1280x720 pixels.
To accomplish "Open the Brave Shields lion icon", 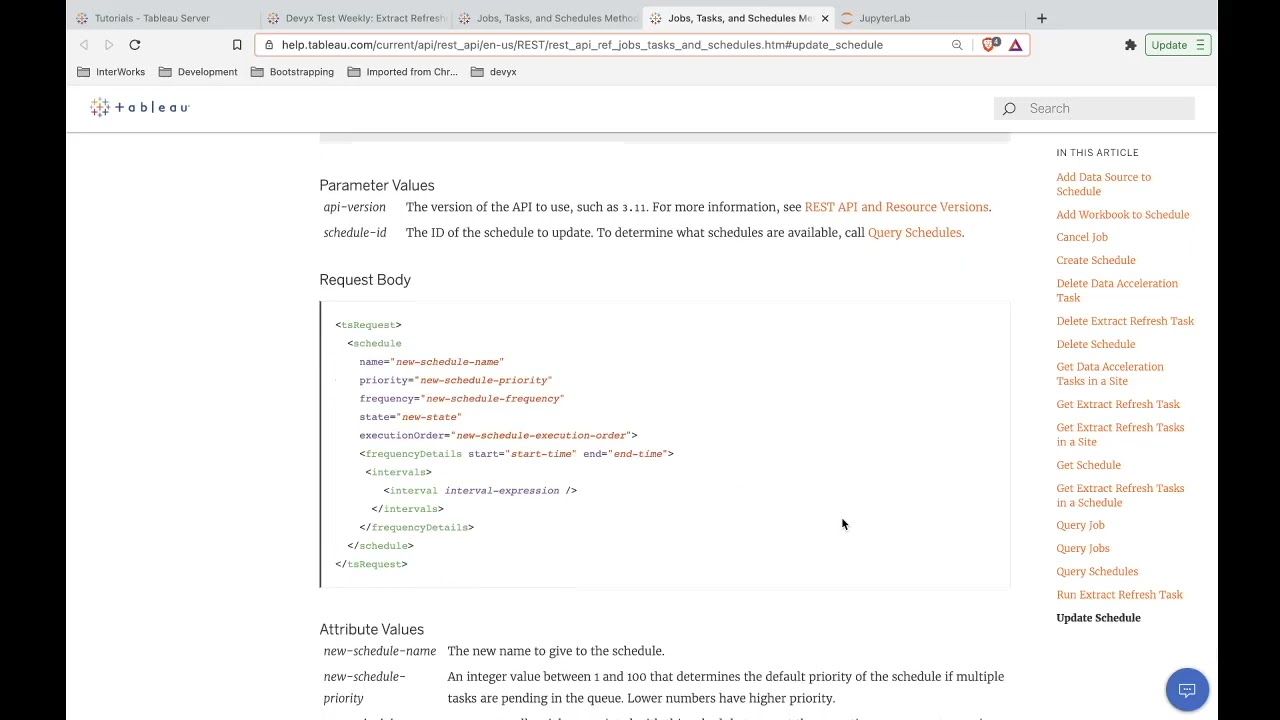I will pyautogui.click(x=990, y=45).
